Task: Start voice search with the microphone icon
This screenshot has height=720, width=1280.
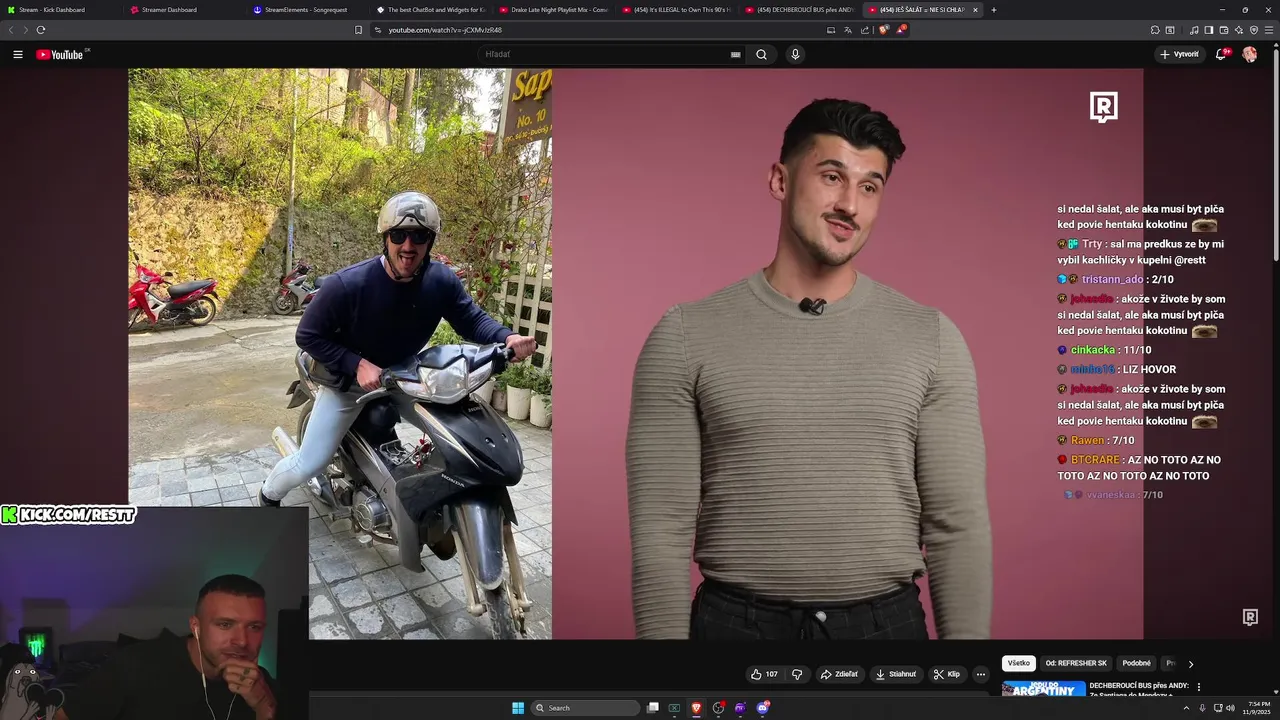Action: coord(795,55)
